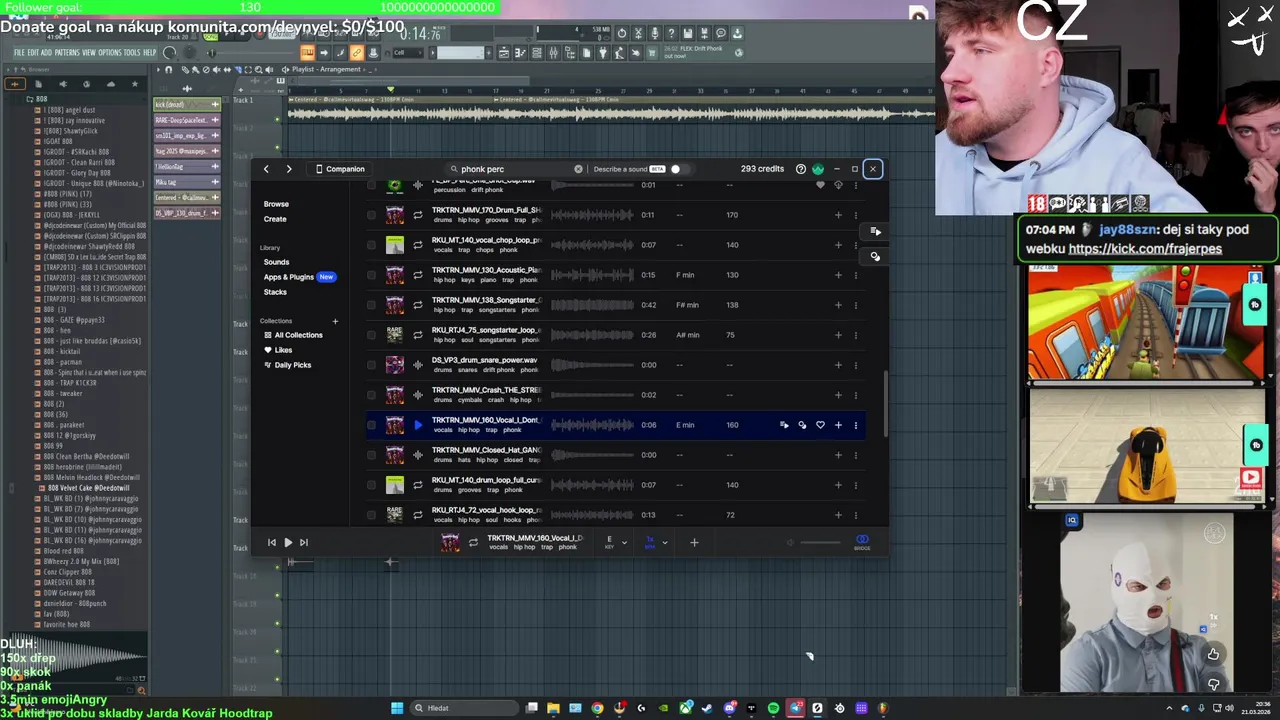Add current sample with player plus button
This screenshot has width=1280, height=720.
click(694, 542)
